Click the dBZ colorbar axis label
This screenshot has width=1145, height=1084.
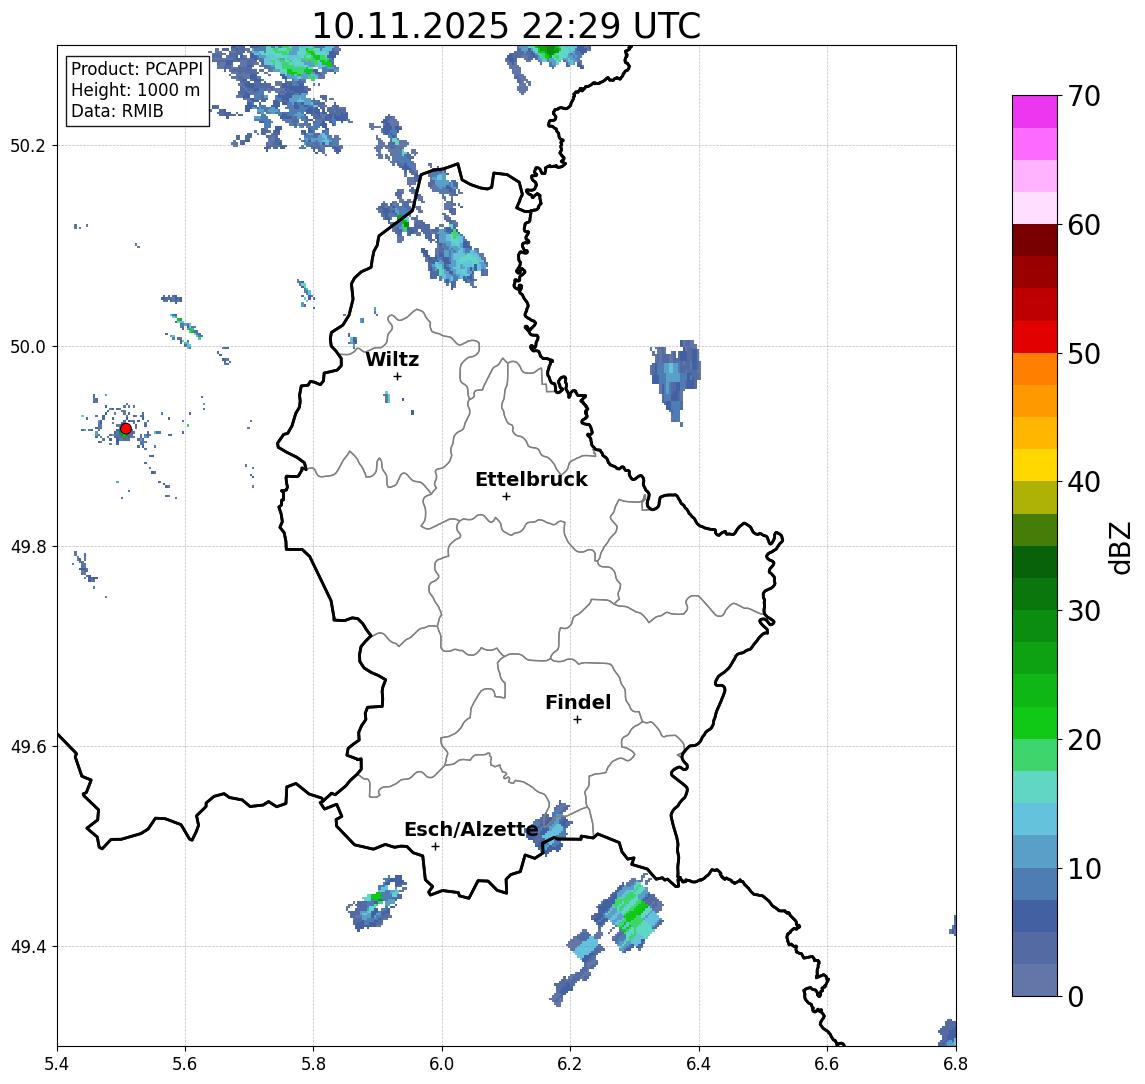point(1119,547)
